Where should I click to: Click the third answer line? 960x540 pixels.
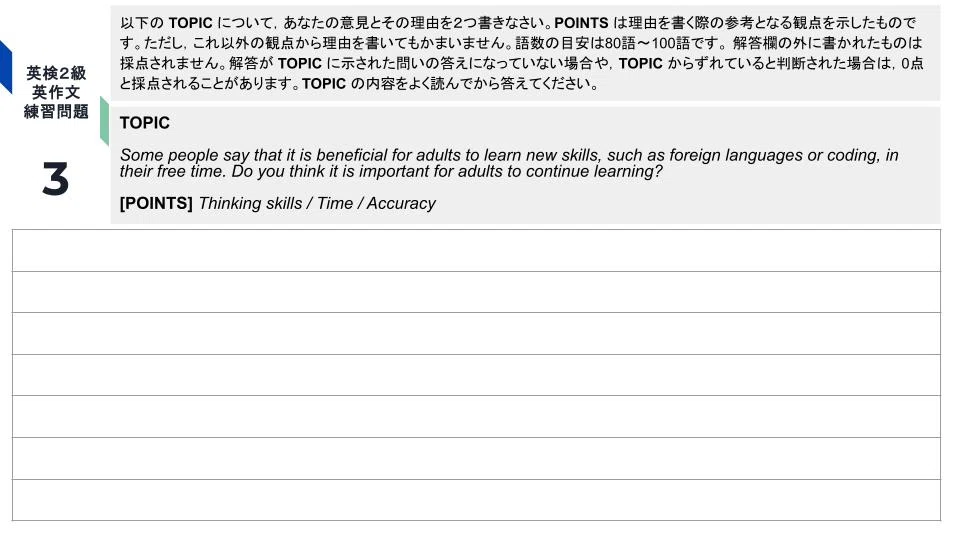[476, 334]
